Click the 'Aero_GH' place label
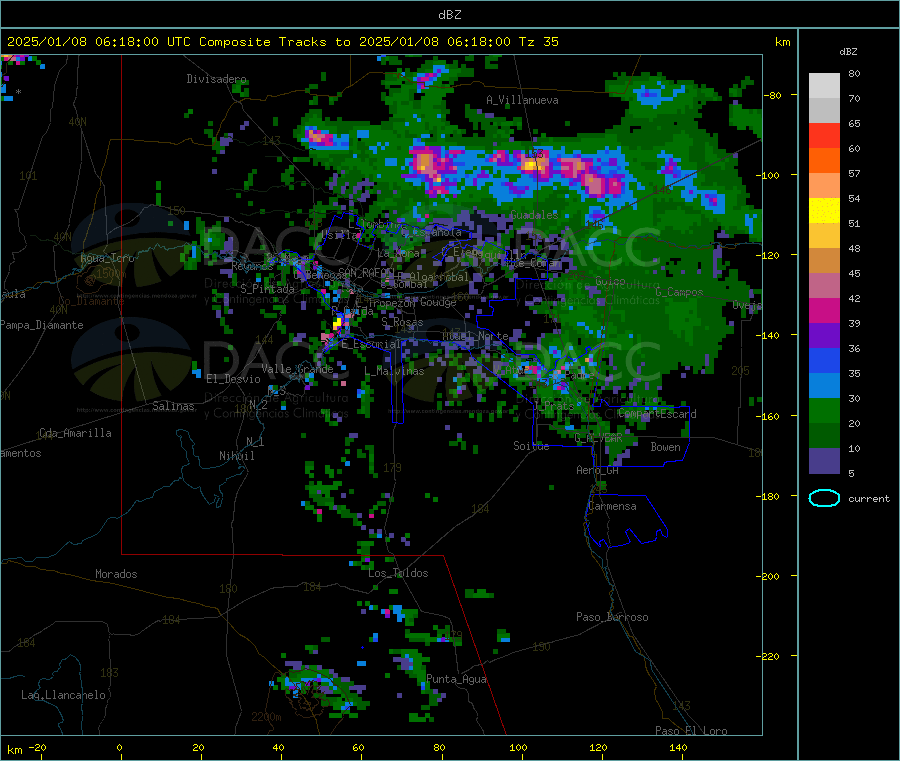This screenshot has height=761, width=900. (598, 470)
